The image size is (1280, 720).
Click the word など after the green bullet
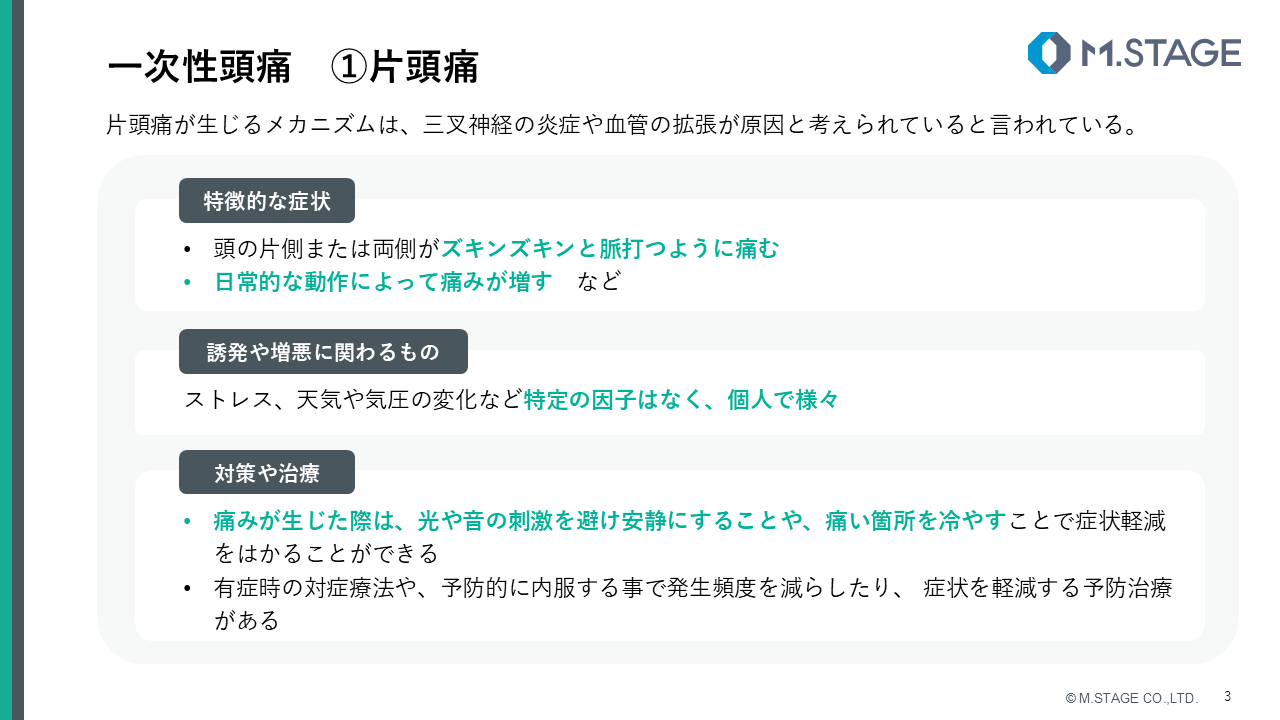(599, 282)
